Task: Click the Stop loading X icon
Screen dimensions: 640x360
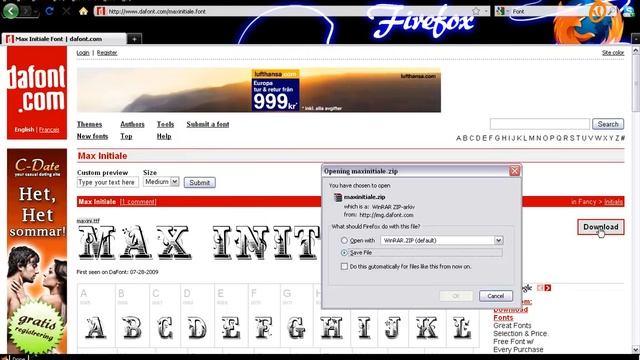Action: [x=66, y=11]
